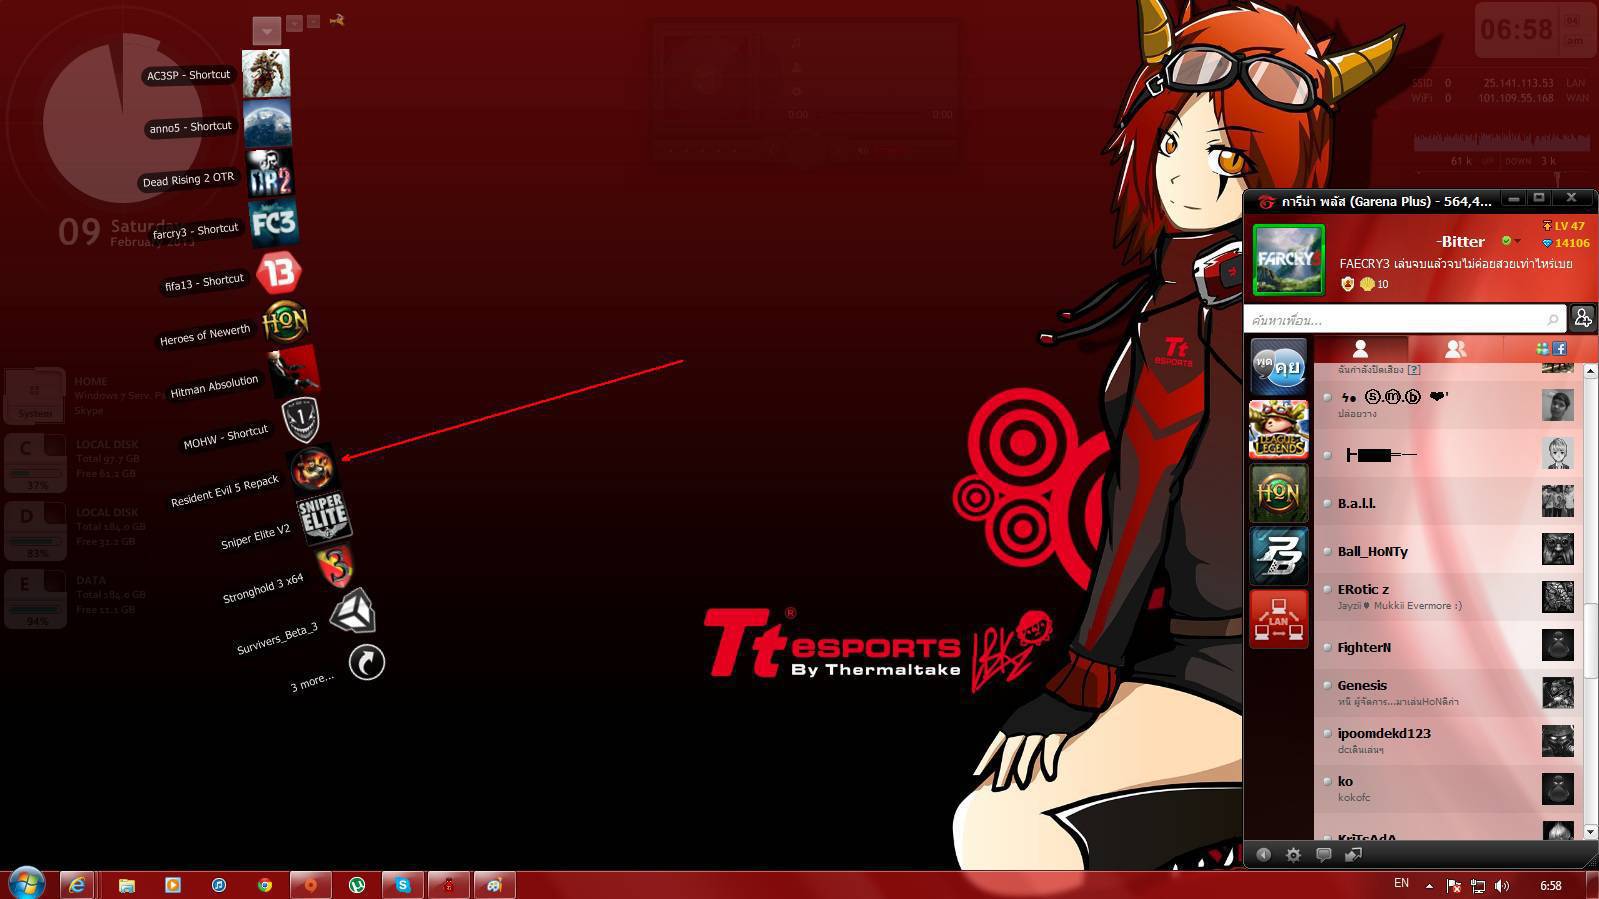Open Windows Media Player taskbar icon

pos(172,885)
